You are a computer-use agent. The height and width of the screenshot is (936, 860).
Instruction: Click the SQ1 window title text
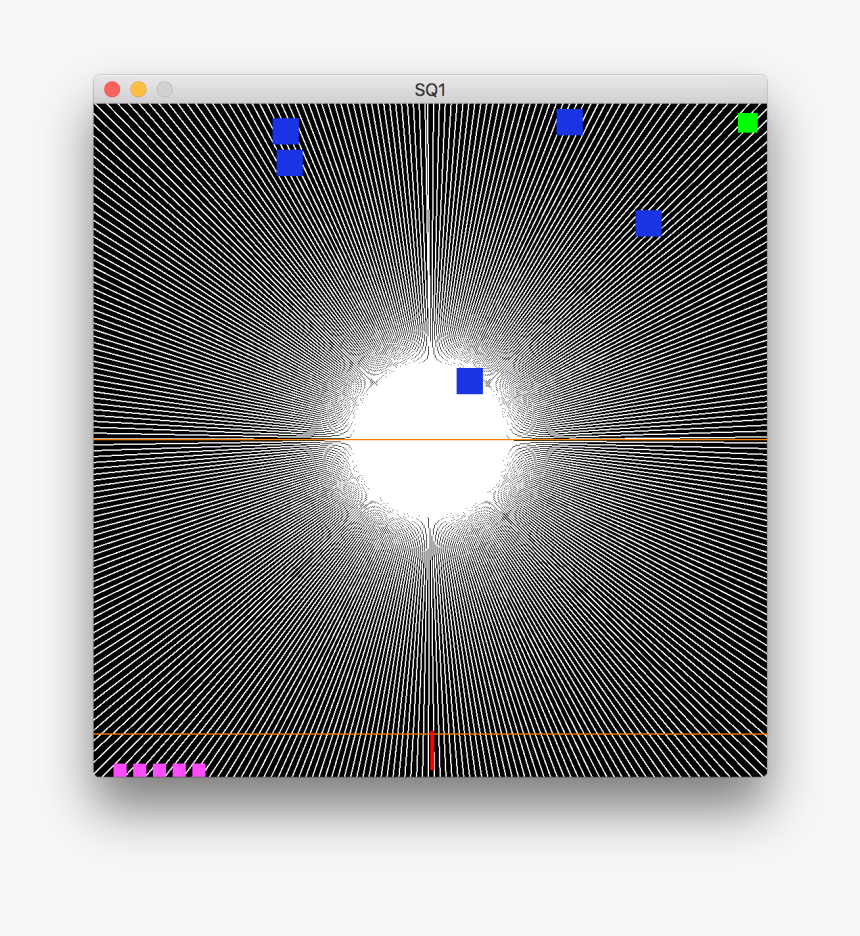pos(430,90)
